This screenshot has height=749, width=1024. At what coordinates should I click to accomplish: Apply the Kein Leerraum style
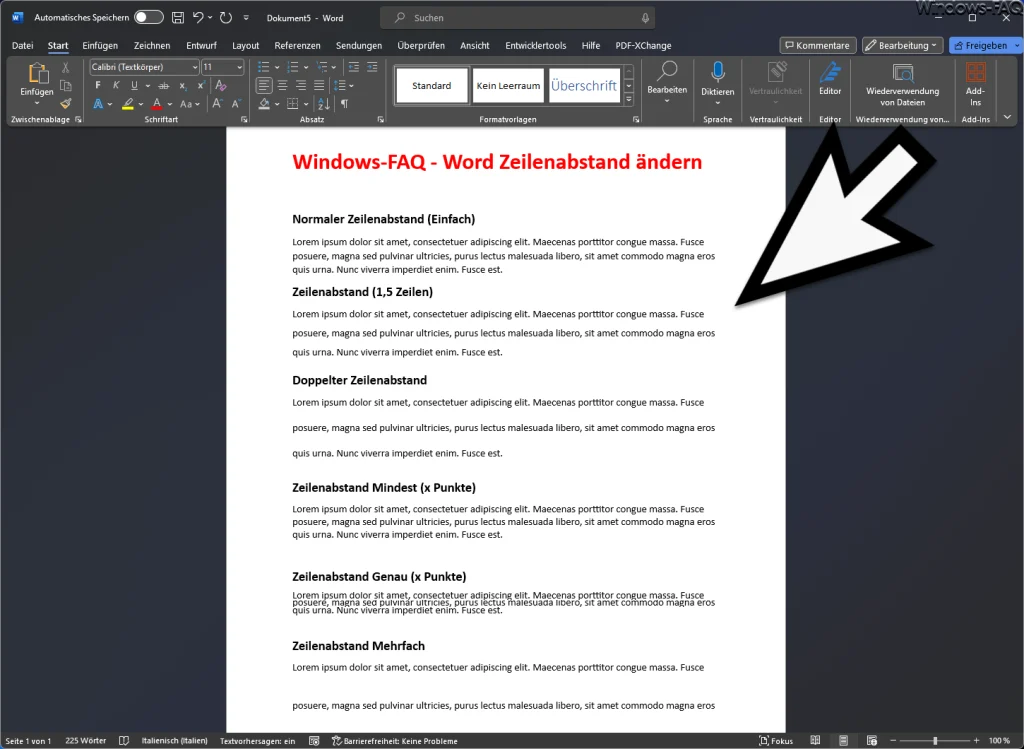[x=508, y=86]
